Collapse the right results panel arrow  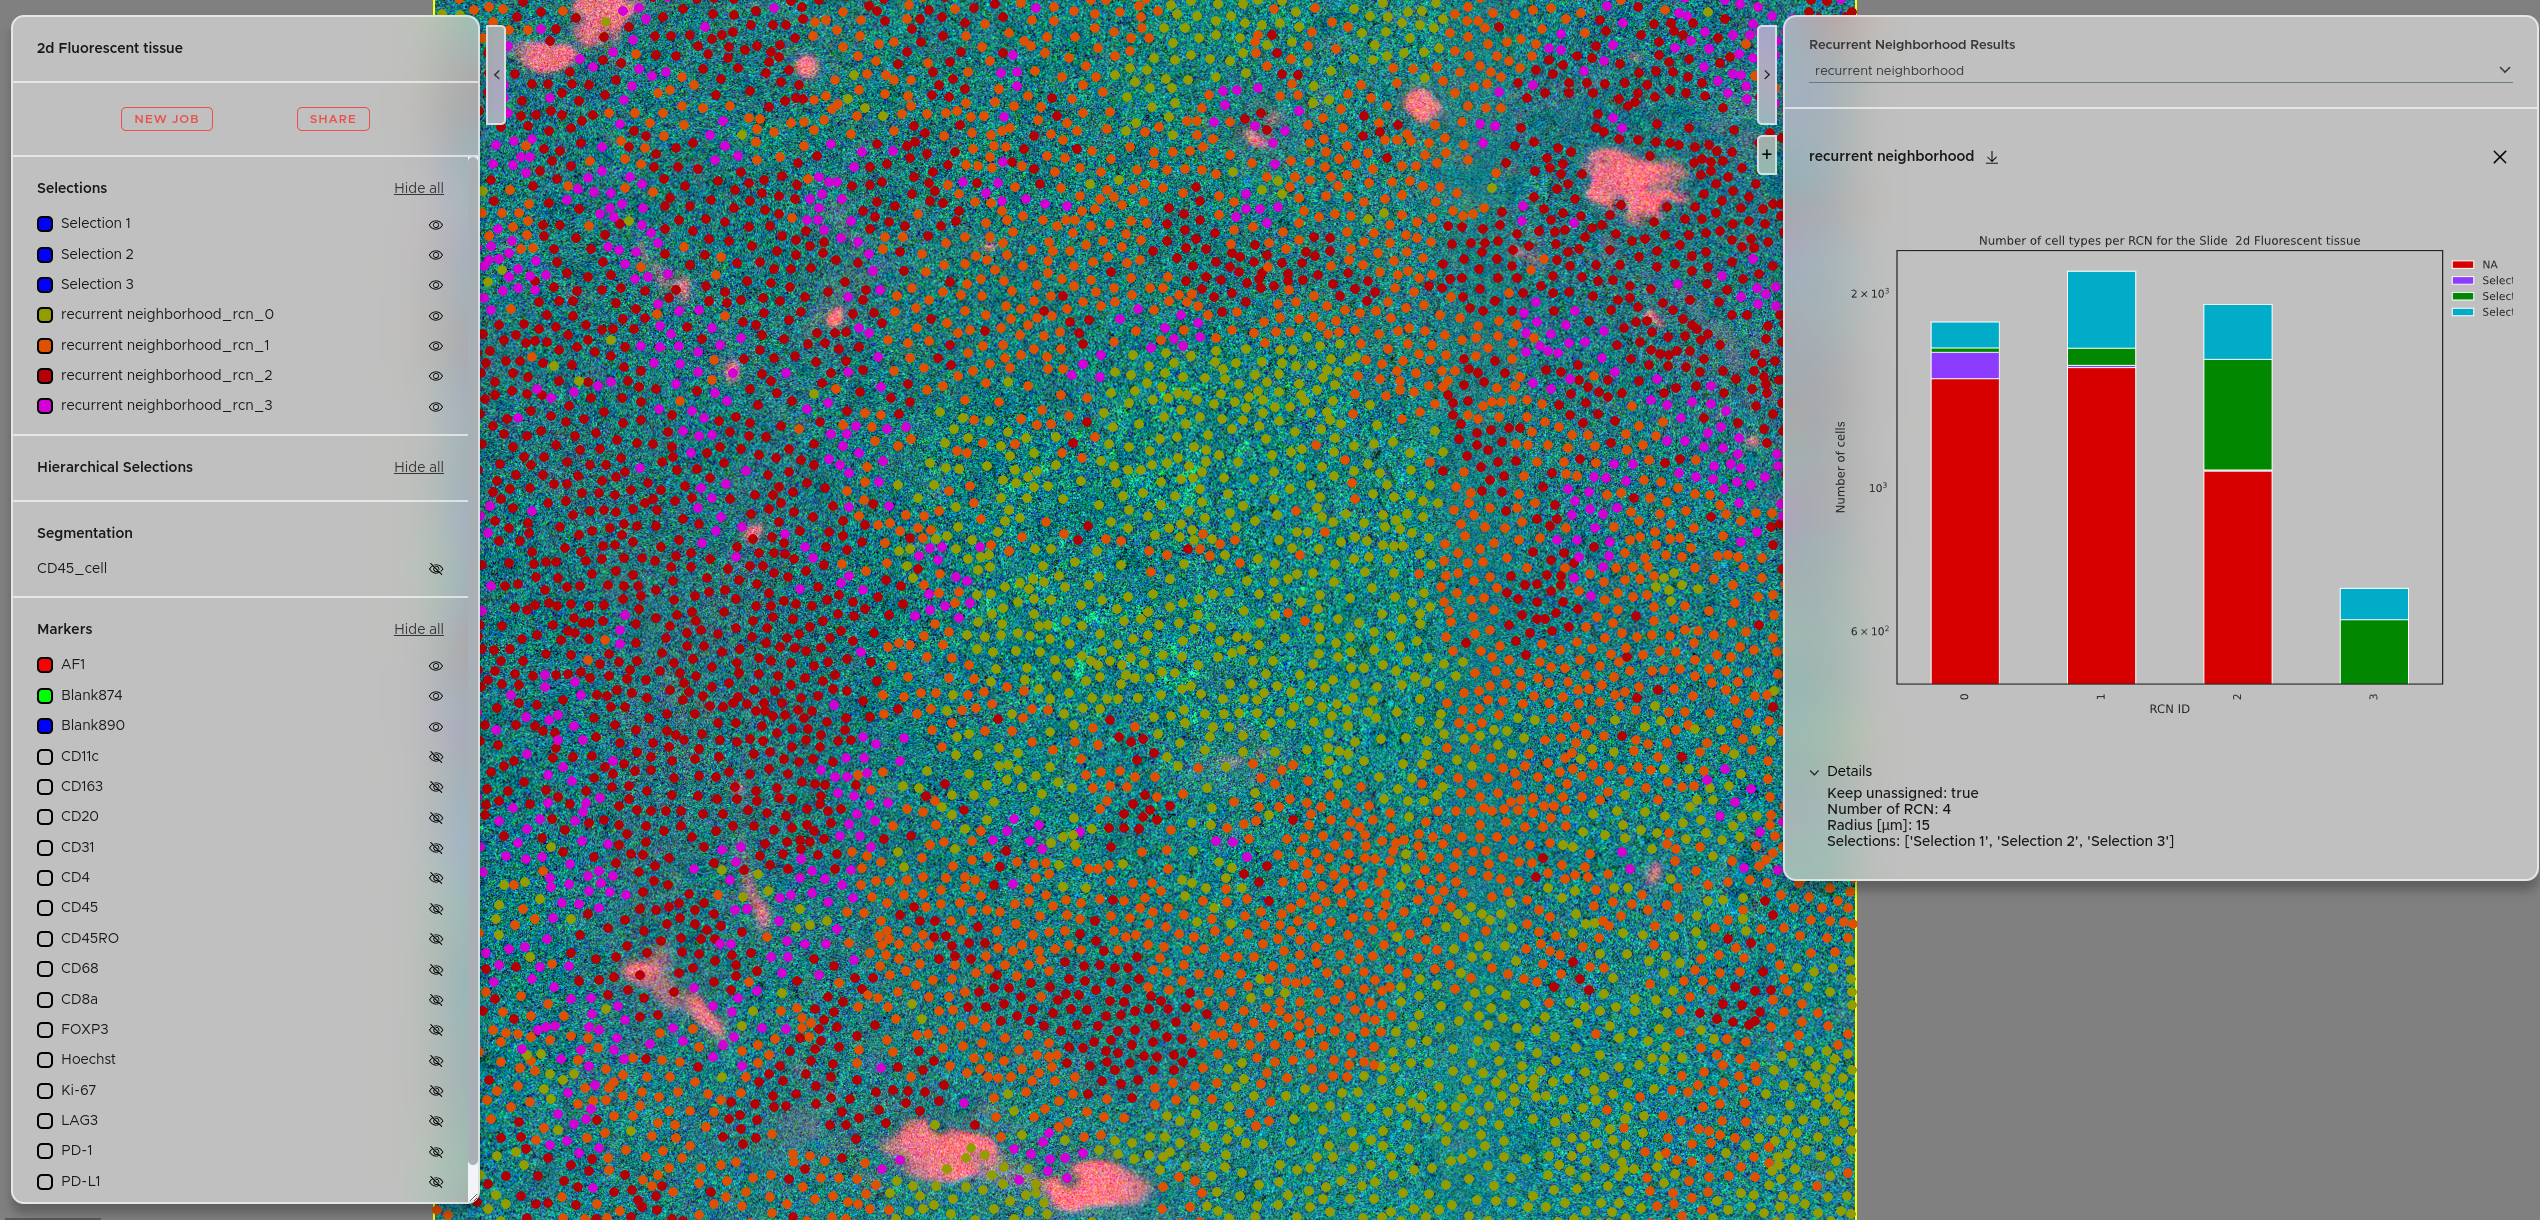(1767, 75)
